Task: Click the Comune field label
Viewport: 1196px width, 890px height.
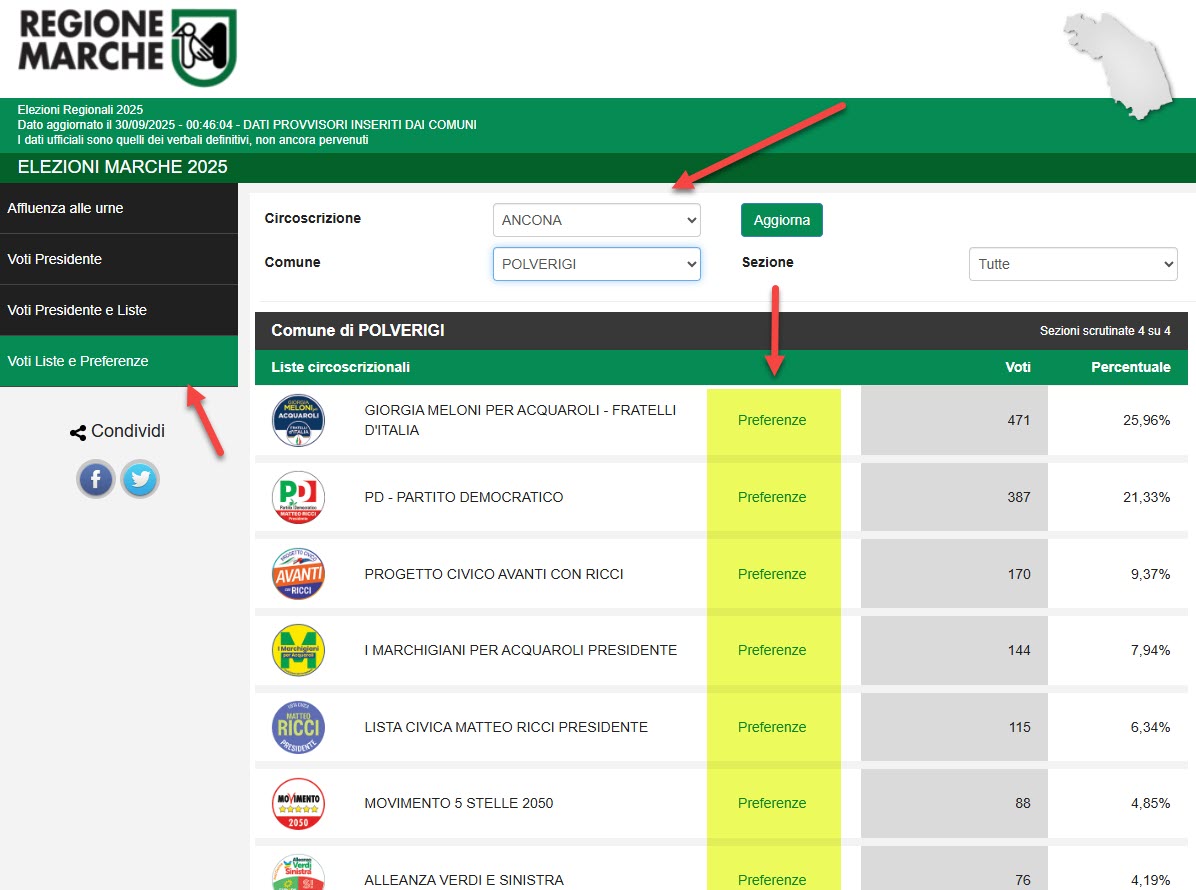Action: [x=292, y=262]
